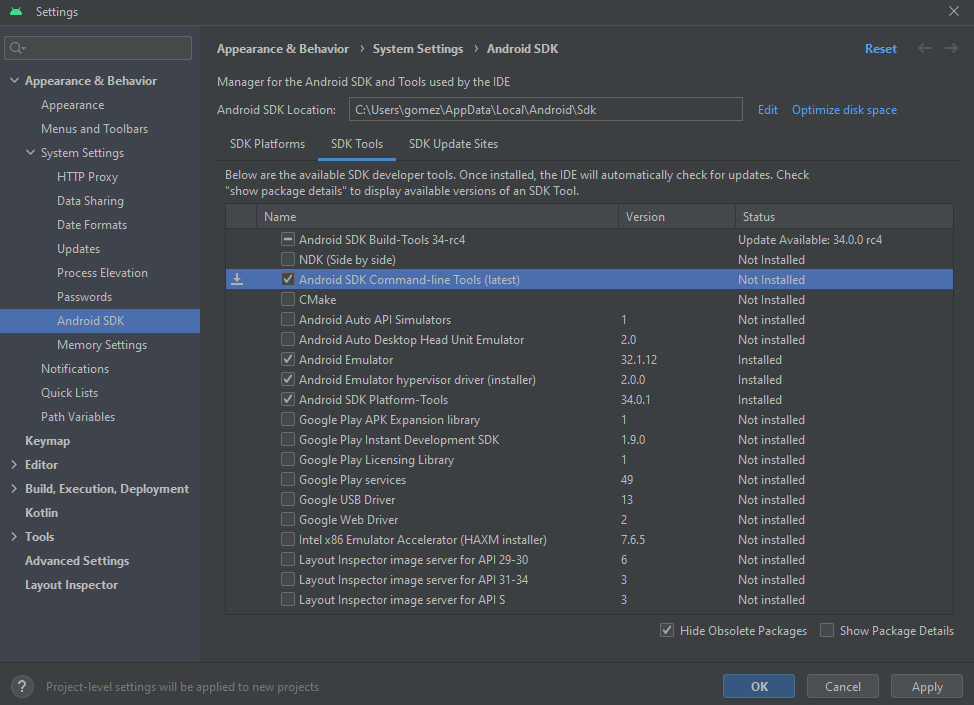The width and height of the screenshot is (974, 705).
Task: Select Path Variables settings
Action: tap(78, 417)
